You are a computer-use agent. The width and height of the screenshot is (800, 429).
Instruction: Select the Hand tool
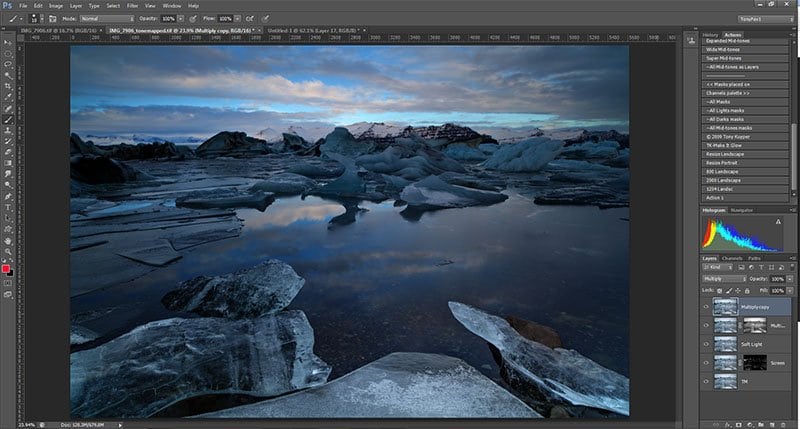(x=8, y=240)
